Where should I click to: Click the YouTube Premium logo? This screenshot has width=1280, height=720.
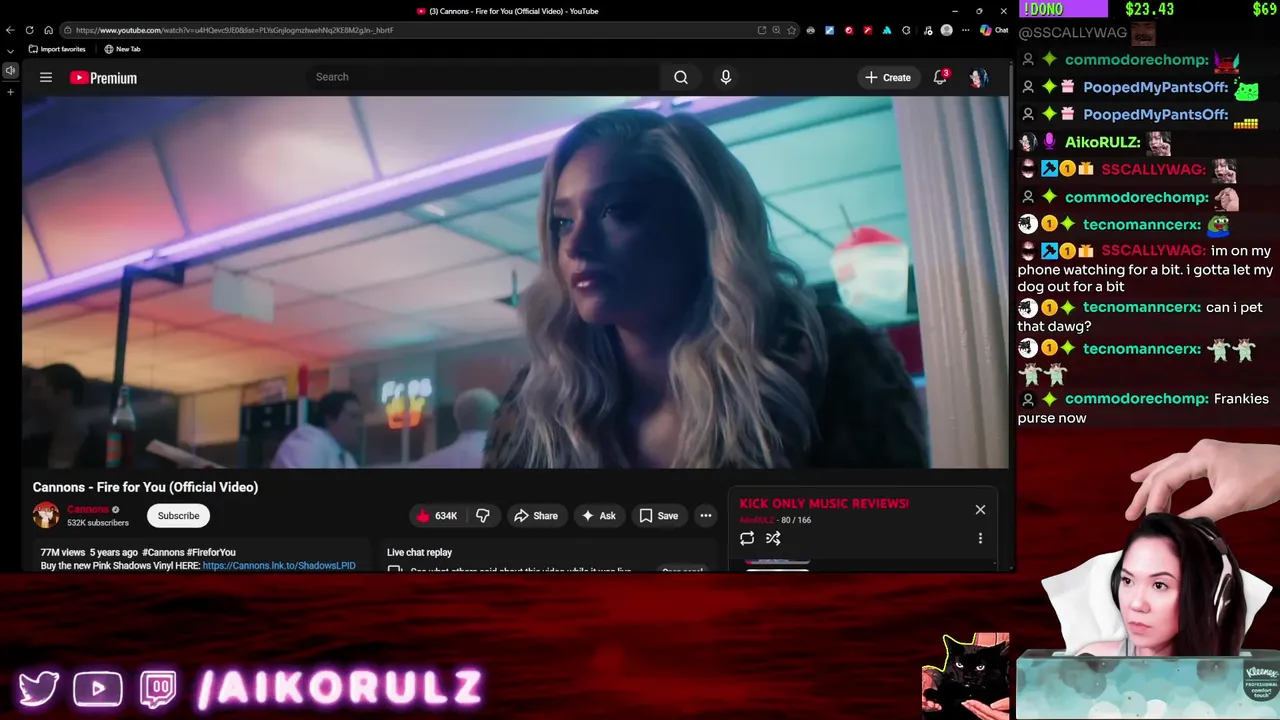pos(103,78)
